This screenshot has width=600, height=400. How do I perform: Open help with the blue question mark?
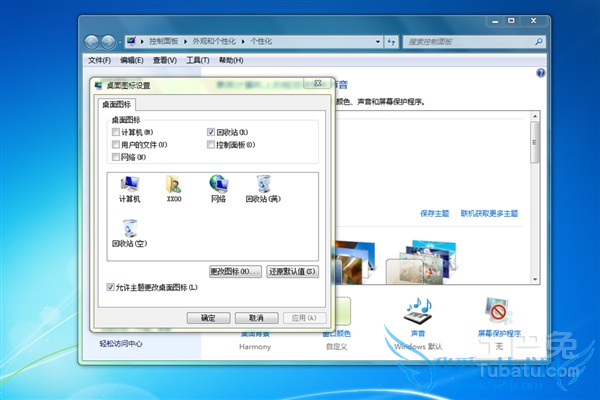(x=541, y=73)
